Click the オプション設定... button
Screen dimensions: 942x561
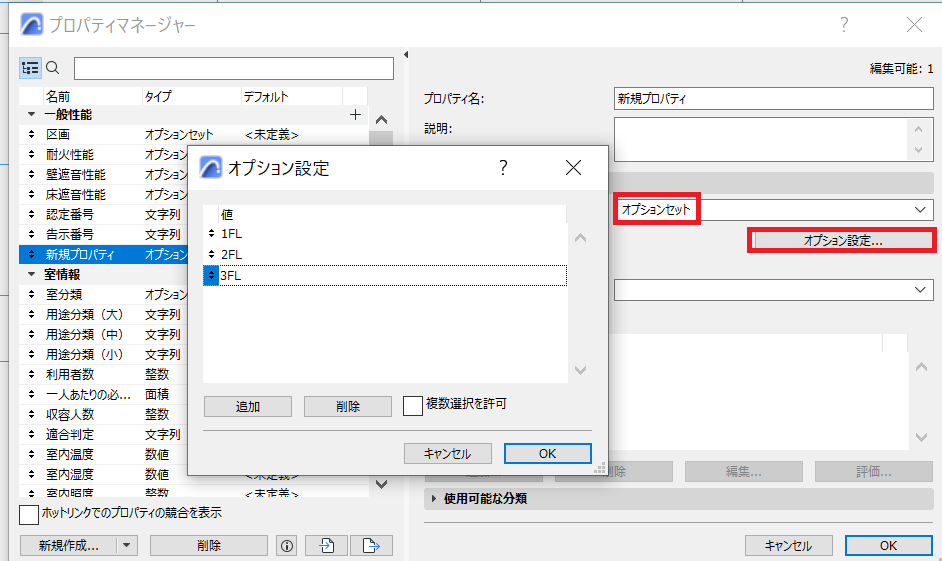point(843,240)
